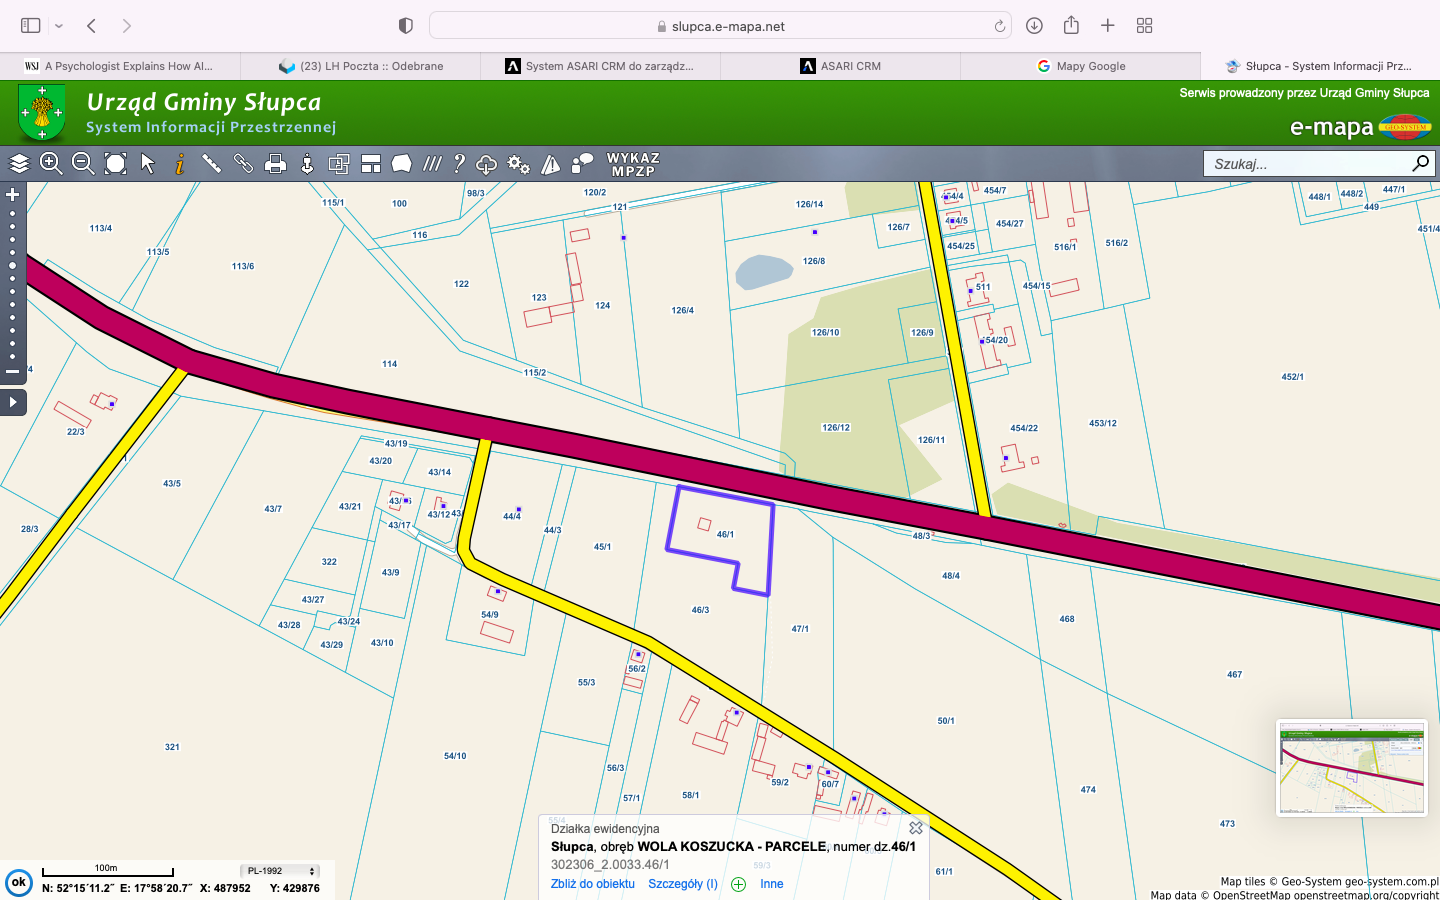Click the green plus in parcel popup
The width and height of the screenshot is (1440, 900).
click(739, 884)
